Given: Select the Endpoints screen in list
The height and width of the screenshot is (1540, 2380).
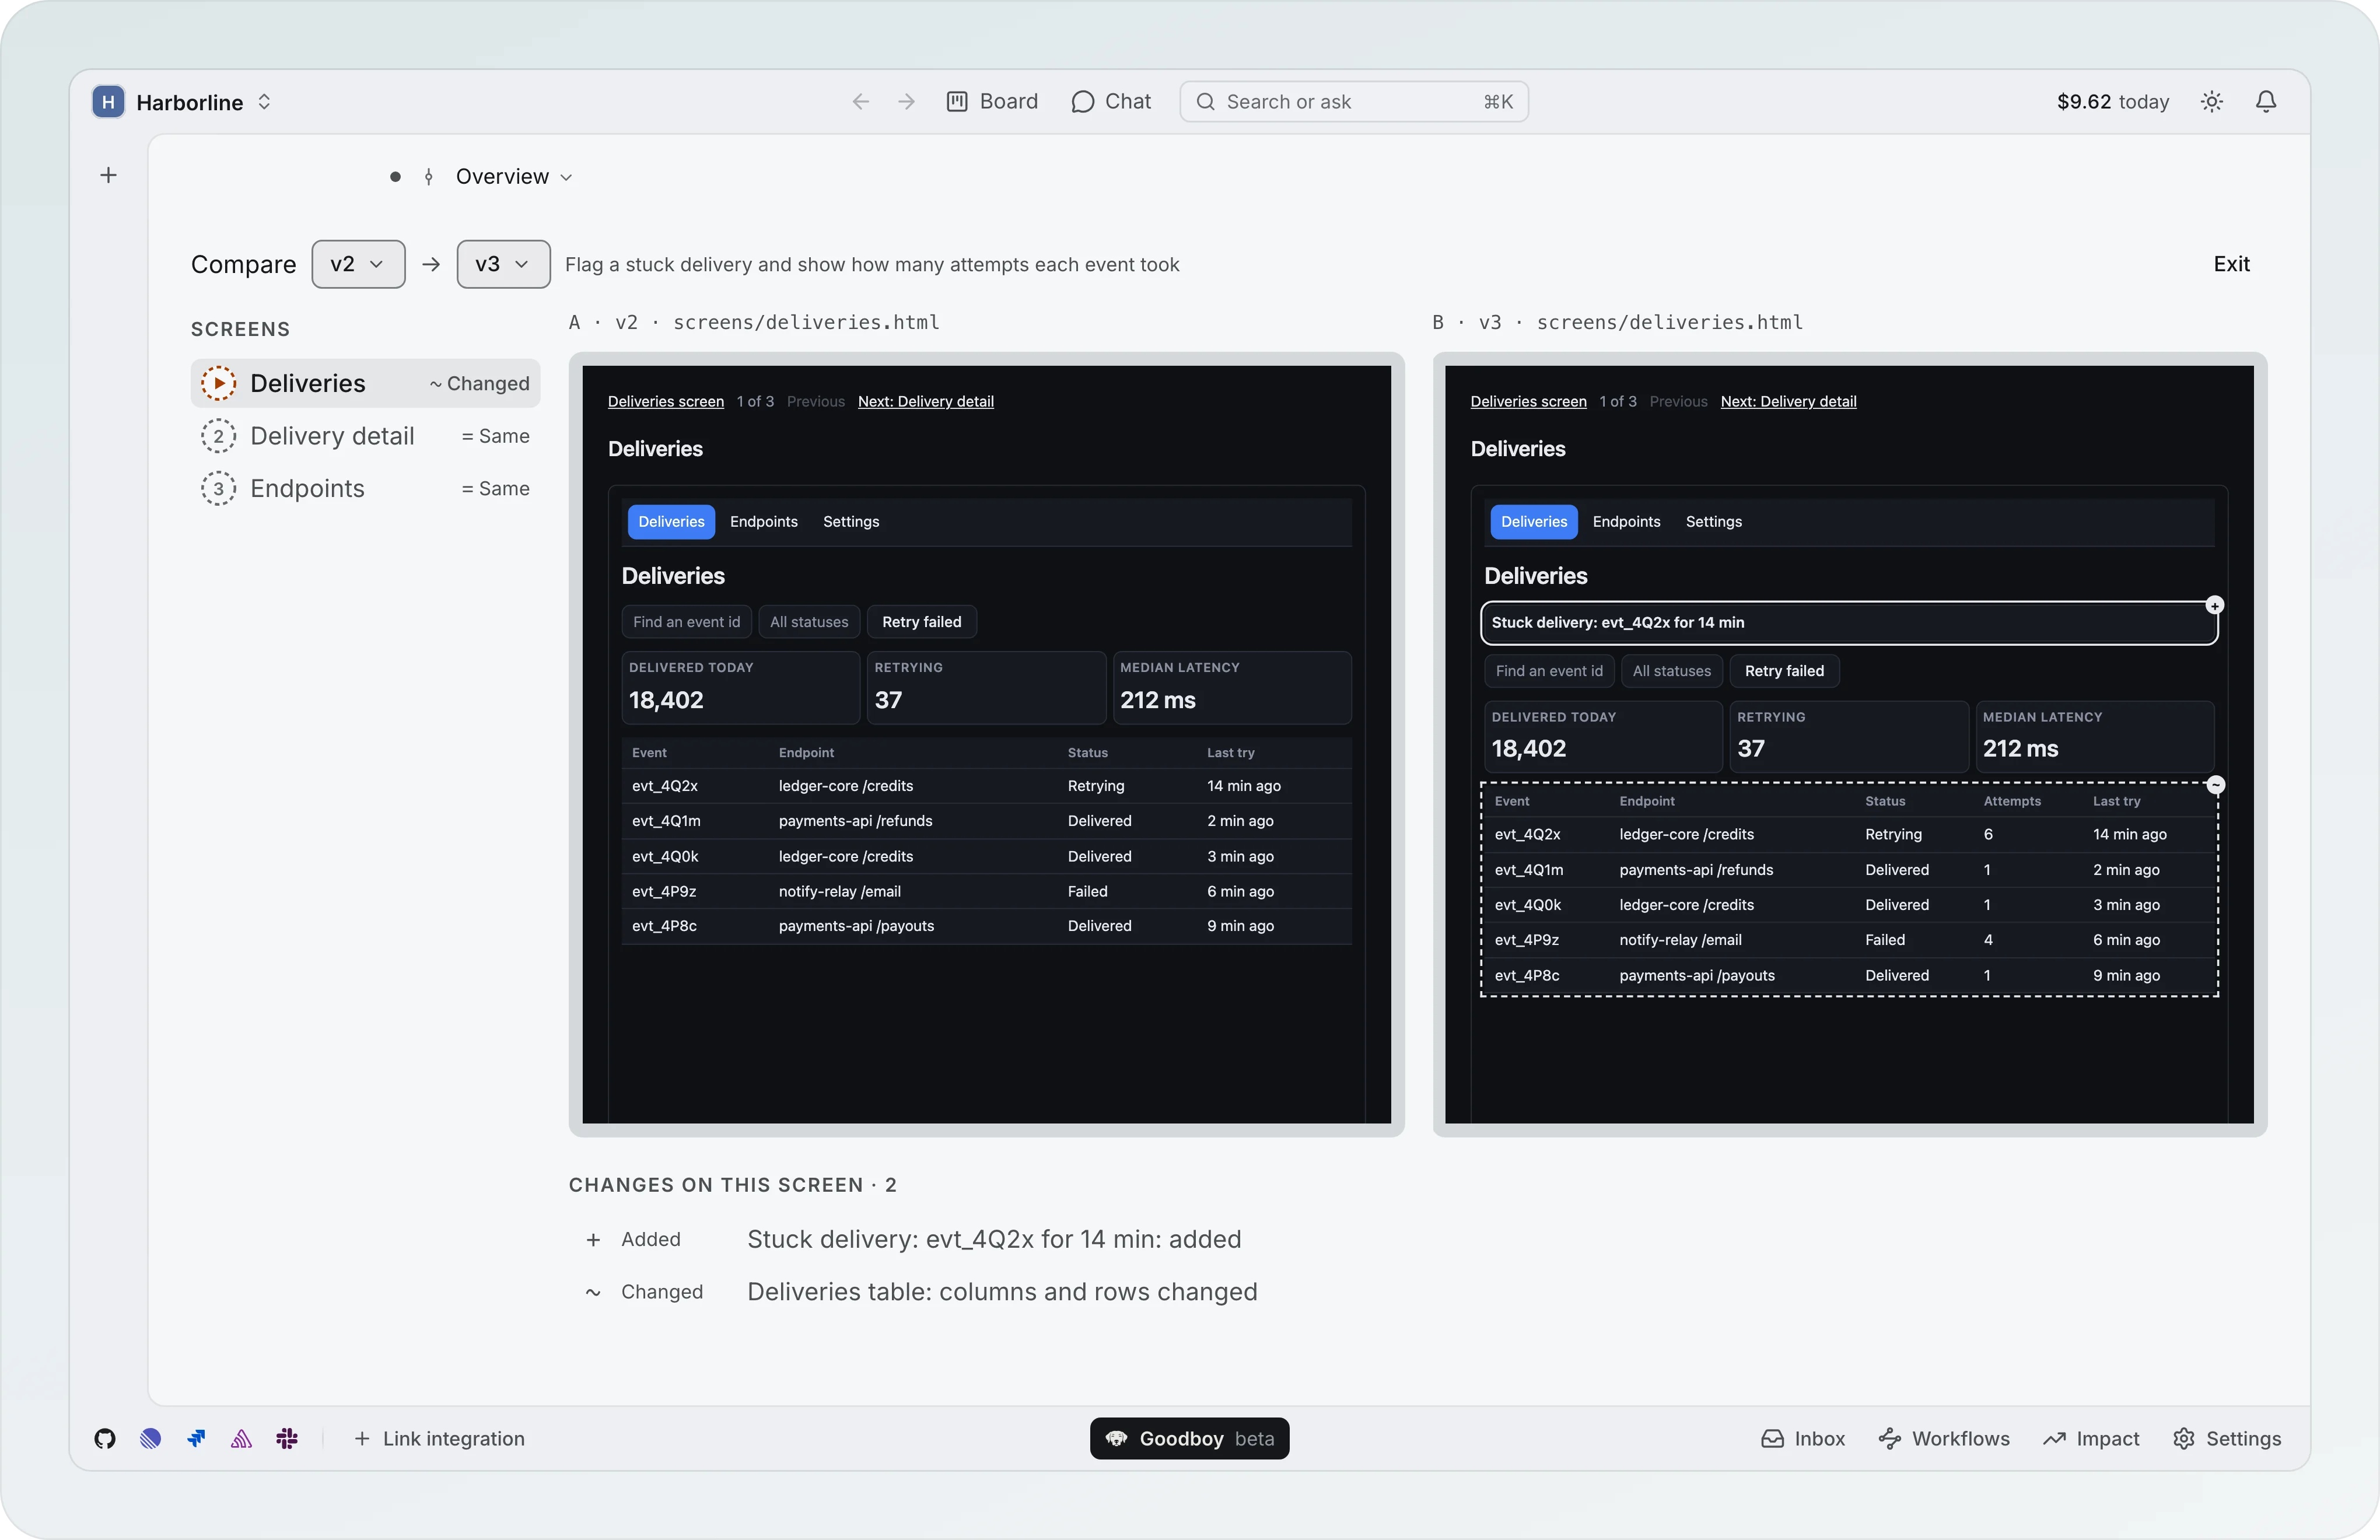Looking at the screenshot, I should [365, 489].
